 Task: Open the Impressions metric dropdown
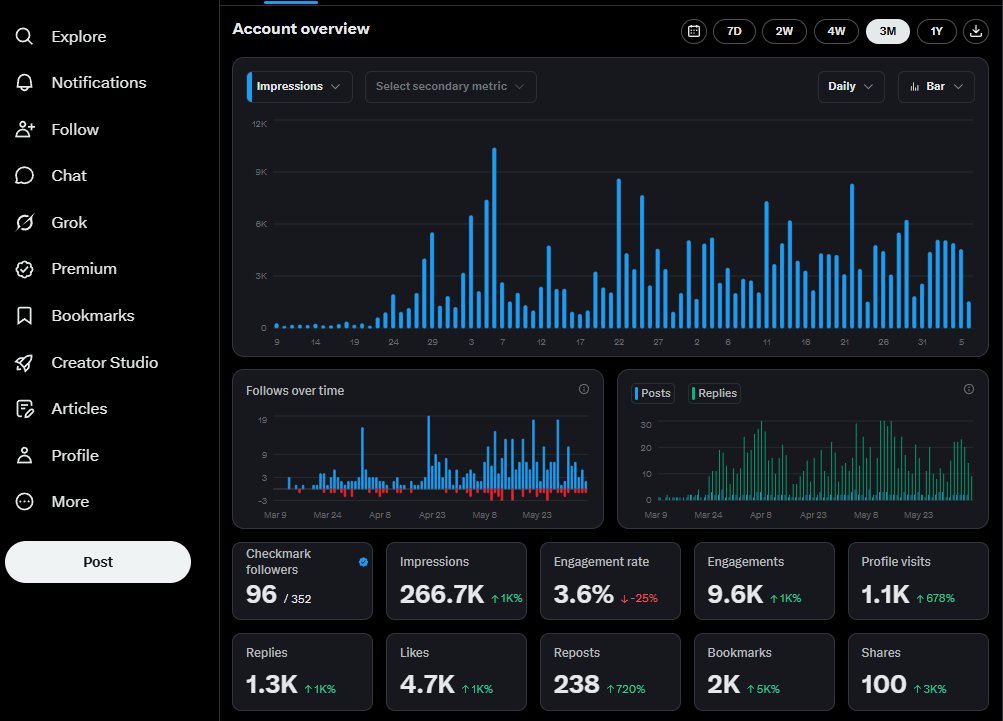pyautogui.click(x=299, y=86)
